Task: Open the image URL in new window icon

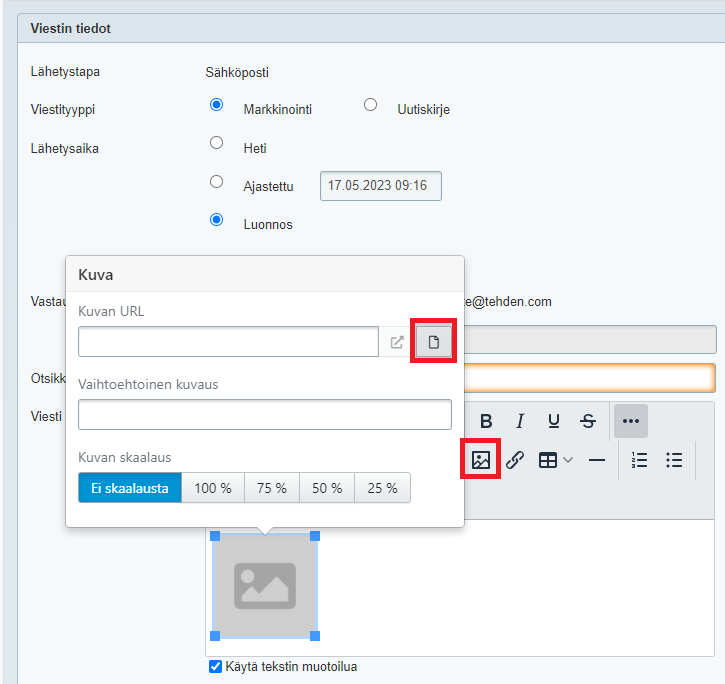Action: (x=397, y=342)
